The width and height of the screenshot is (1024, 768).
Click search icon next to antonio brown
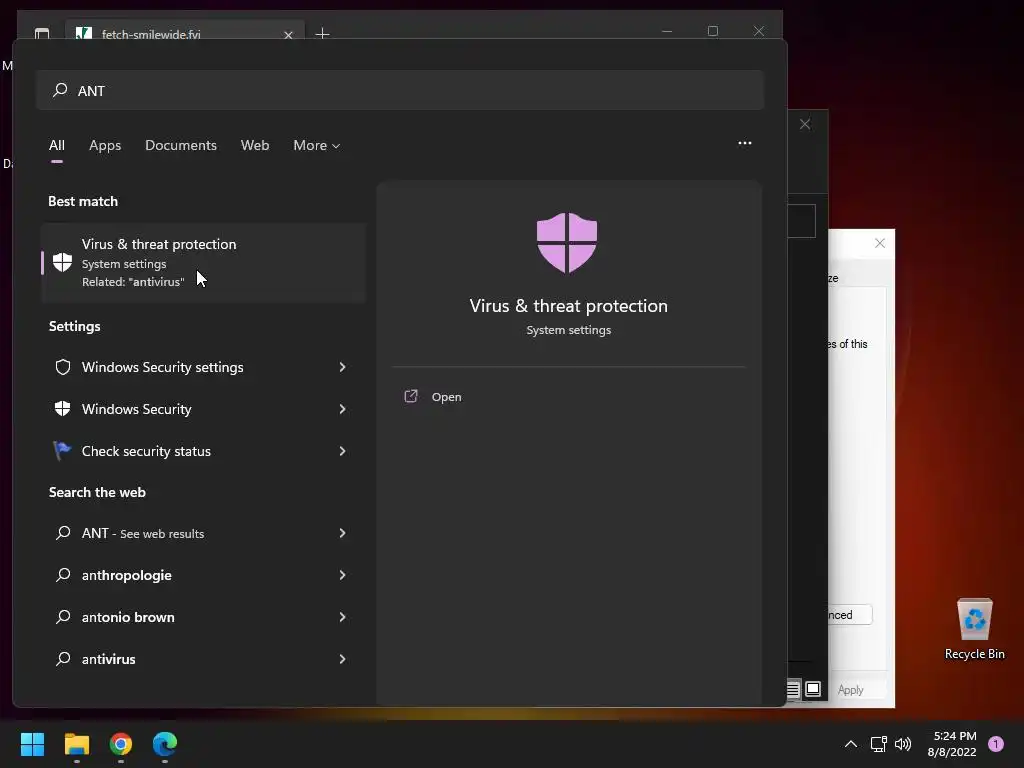pyautogui.click(x=63, y=616)
